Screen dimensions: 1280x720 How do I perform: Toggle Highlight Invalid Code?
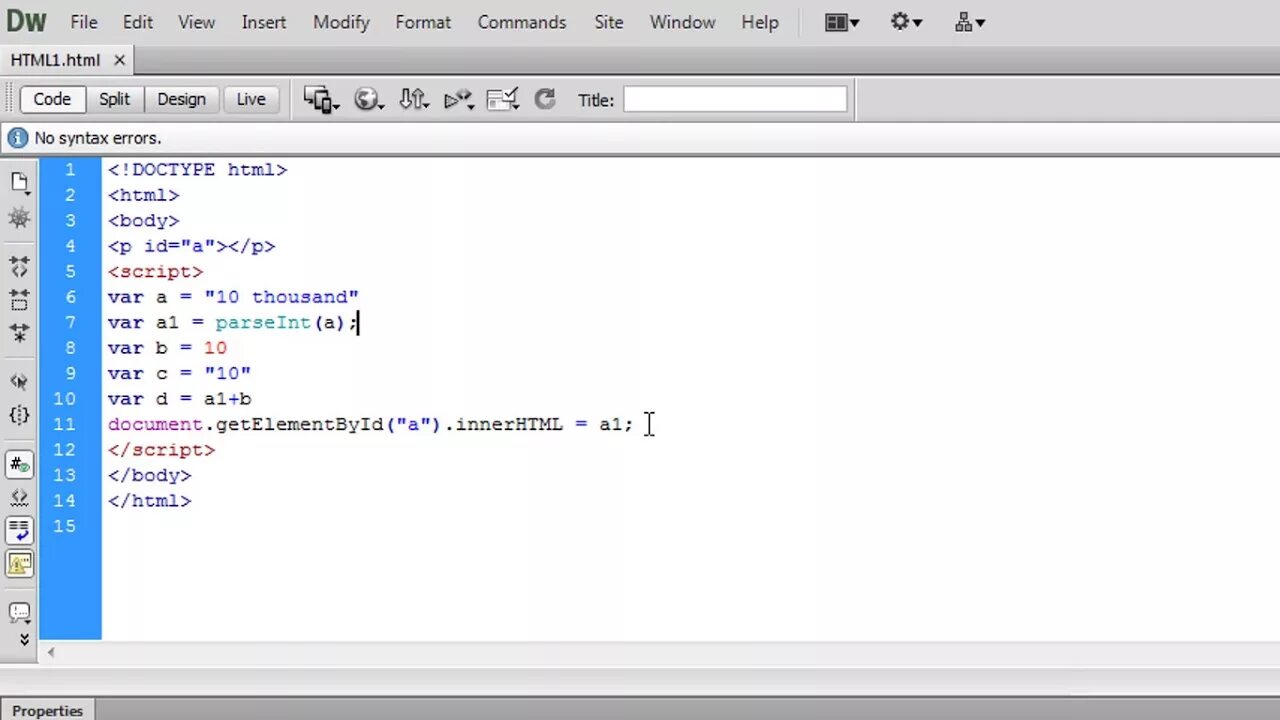pyautogui.click(x=19, y=497)
